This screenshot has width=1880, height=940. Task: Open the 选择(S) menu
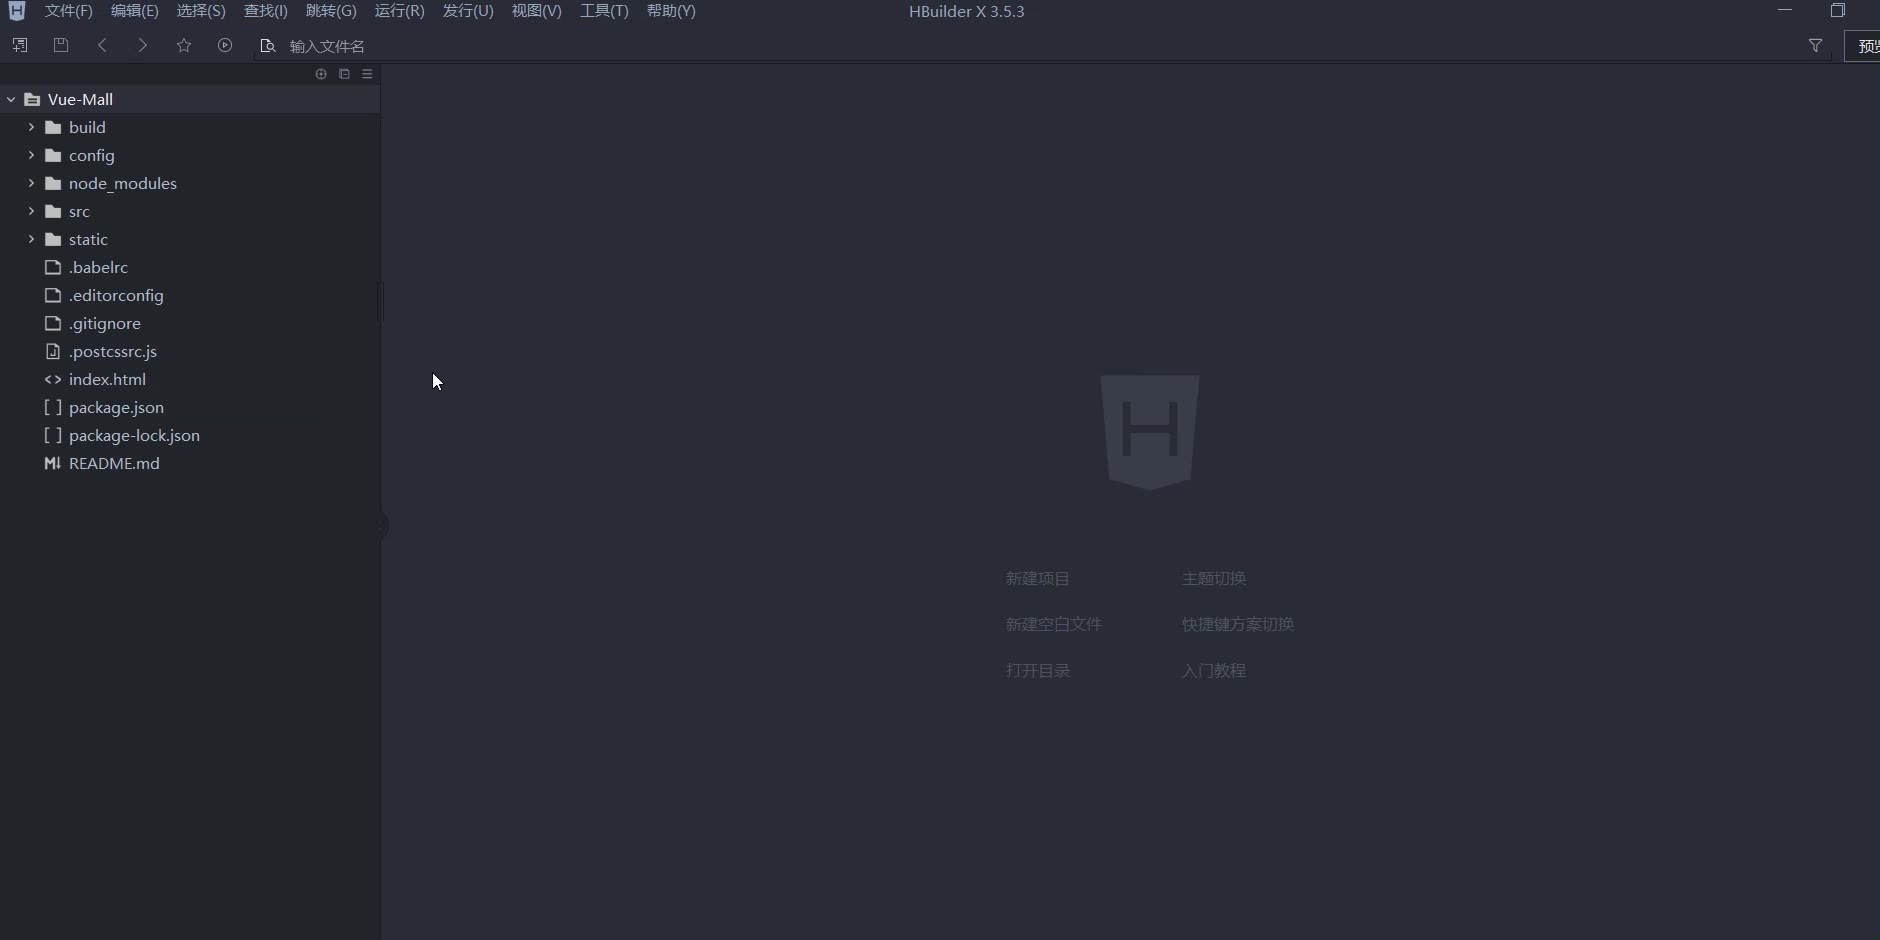(201, 11)
